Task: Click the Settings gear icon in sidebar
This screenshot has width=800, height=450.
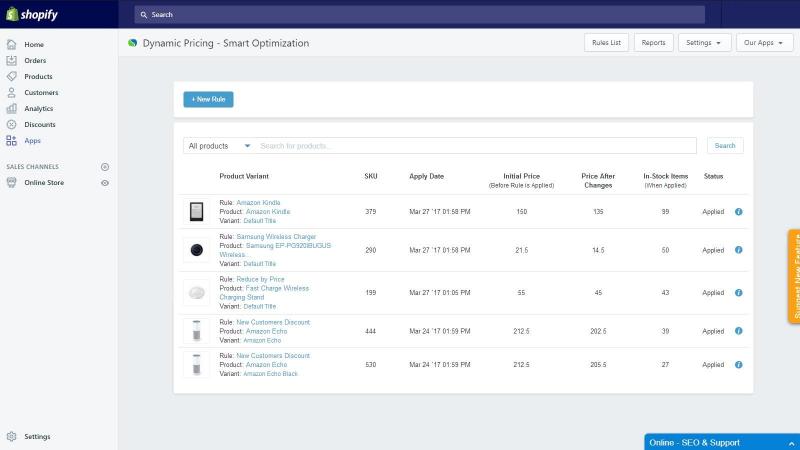Action: click(x=11, y=436)
